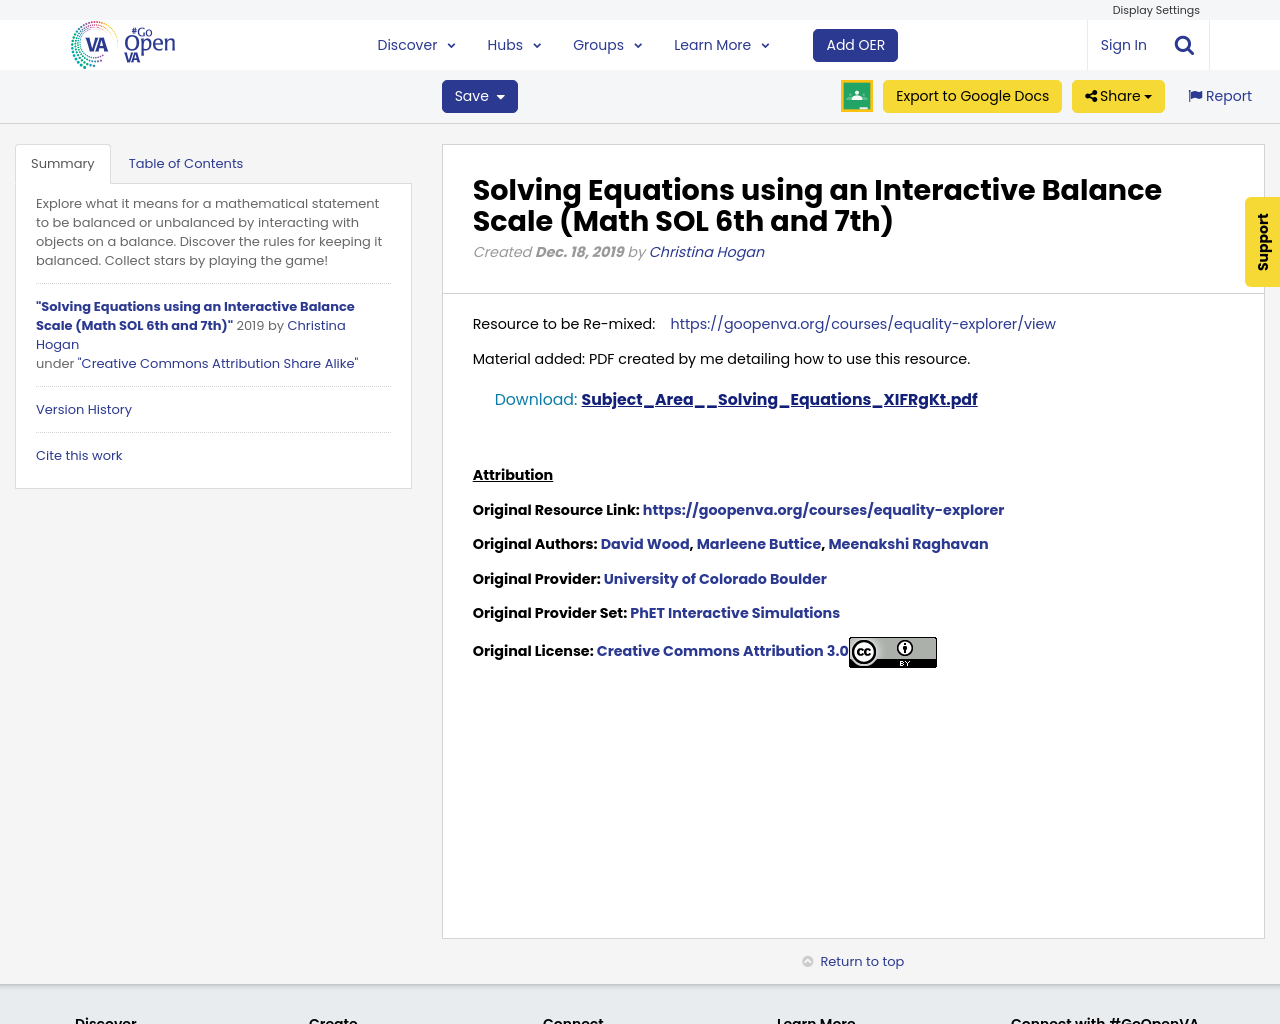Select the Summary tab

click(62, 162)
